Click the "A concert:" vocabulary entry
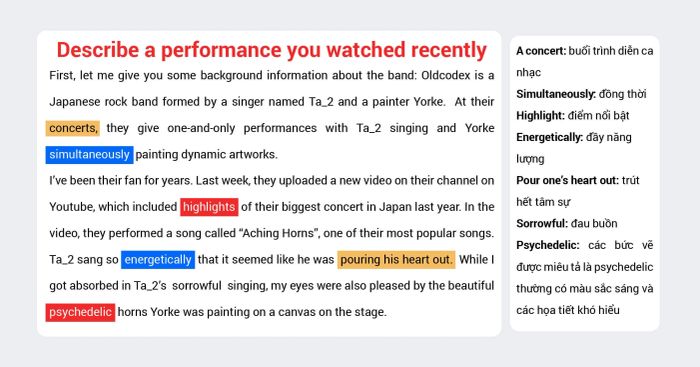Image resolution: width=700 pixels, height=367 pixels. tap(541, 51)
